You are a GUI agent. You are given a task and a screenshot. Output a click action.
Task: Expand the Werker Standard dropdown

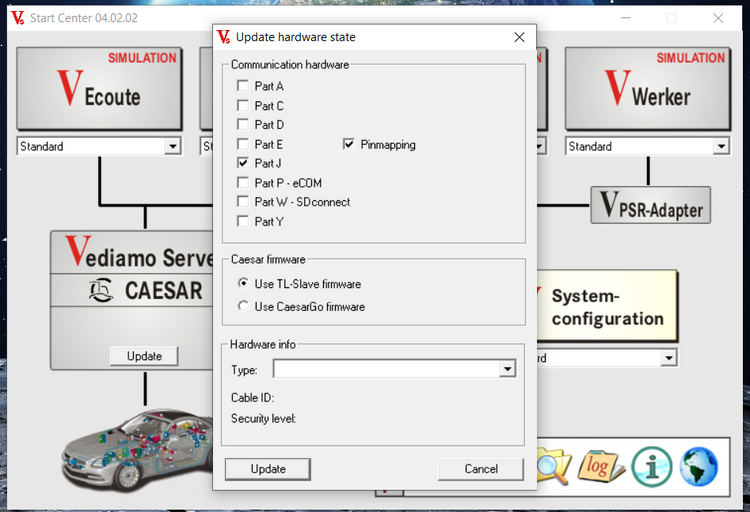pos(721,146)
